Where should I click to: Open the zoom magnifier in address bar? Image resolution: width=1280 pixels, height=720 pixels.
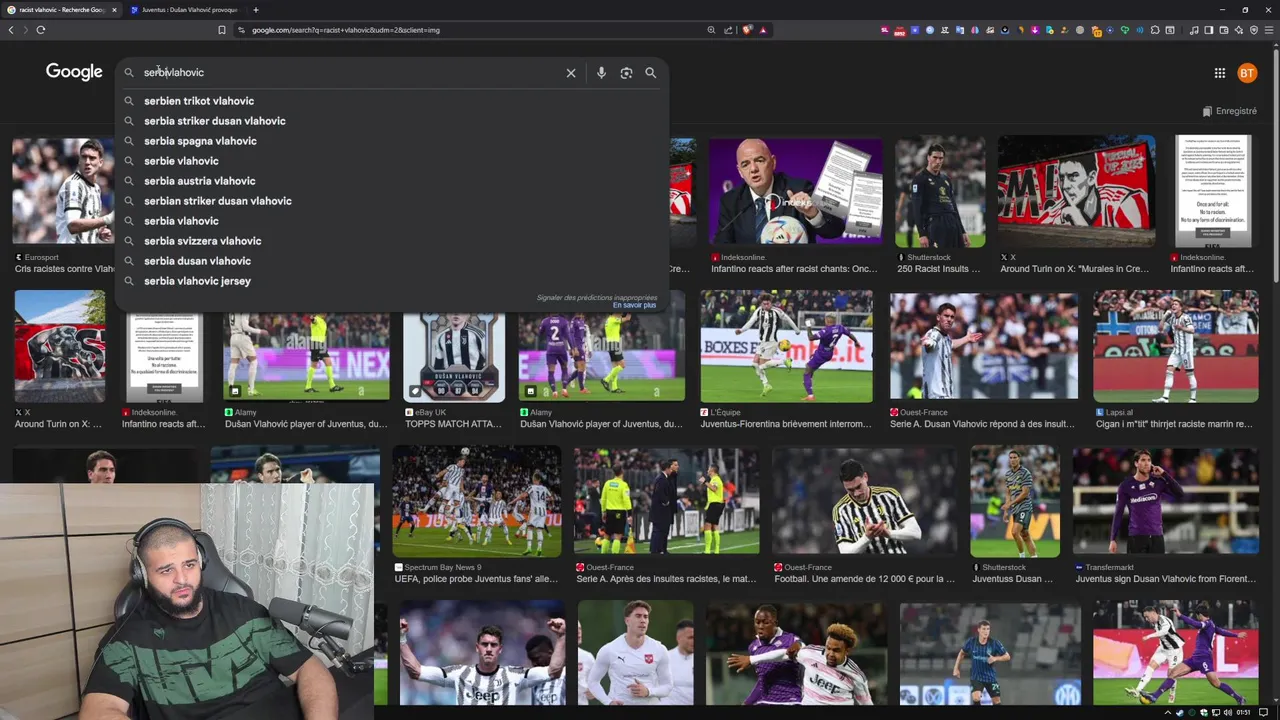[x=711, y=30]
